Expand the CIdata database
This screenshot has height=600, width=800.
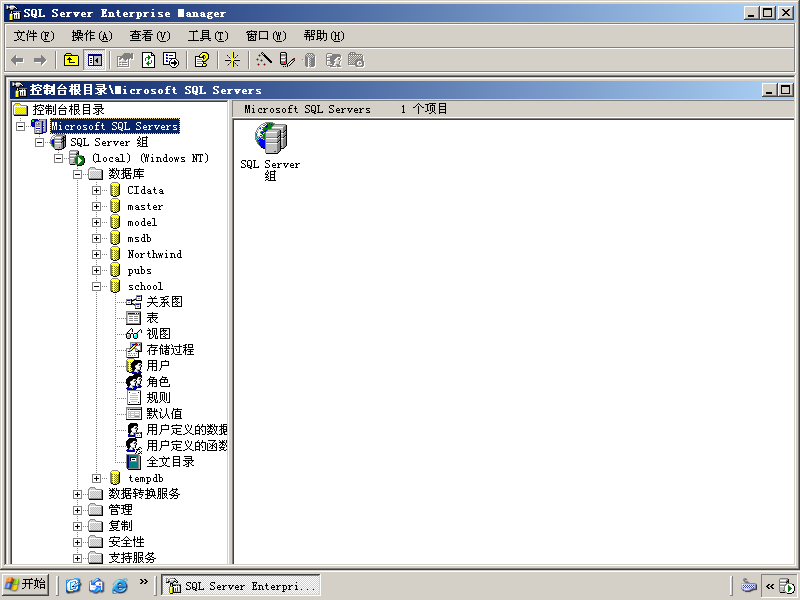[96, 190]
